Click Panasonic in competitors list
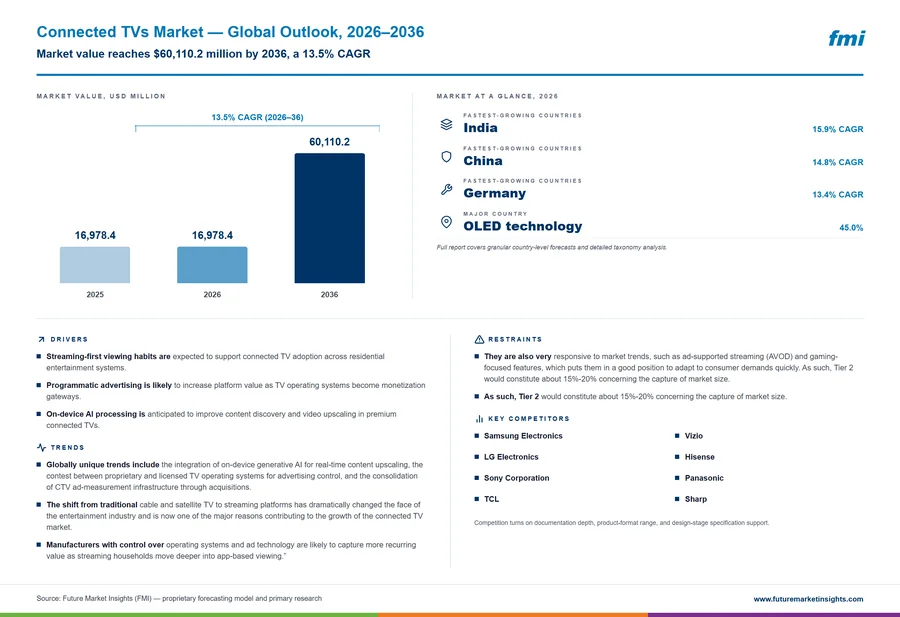 [x=704, y=478]
